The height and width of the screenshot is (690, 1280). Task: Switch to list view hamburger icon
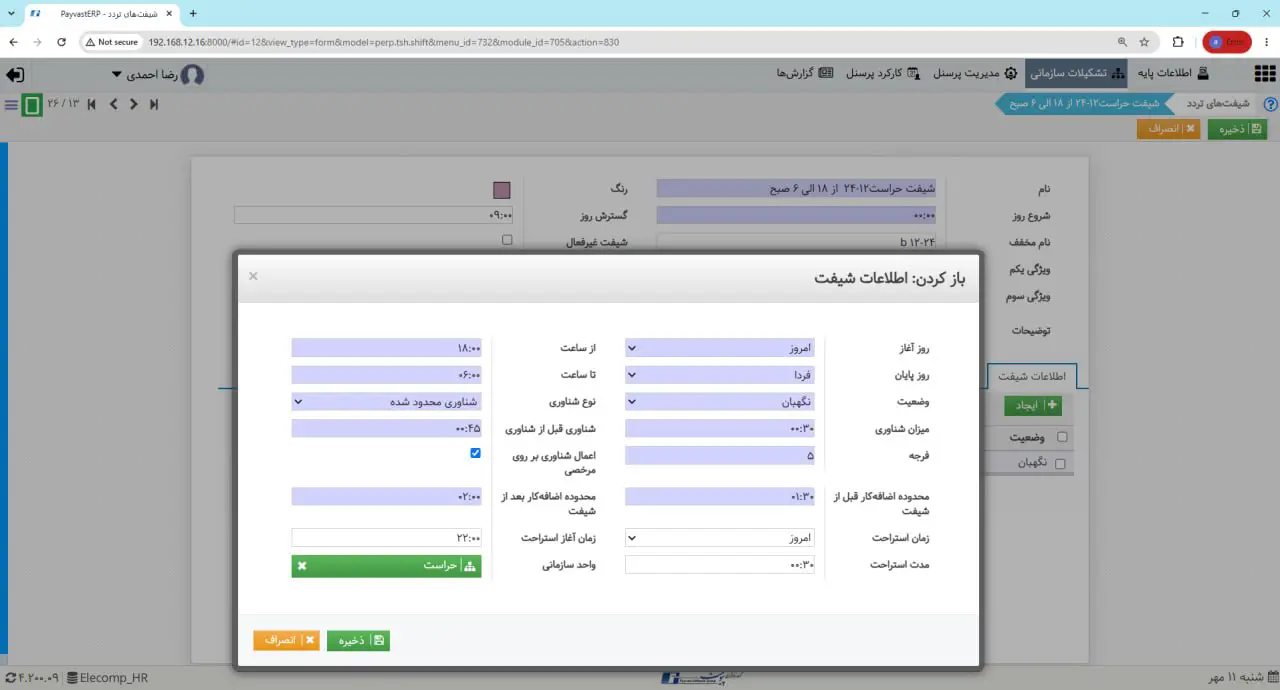pos(11,104)
